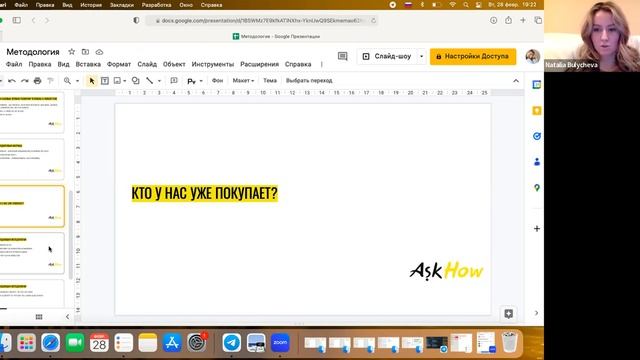Move presentation with the folder icon
This screenshot has width=640, height=360.
coord(85,52)
